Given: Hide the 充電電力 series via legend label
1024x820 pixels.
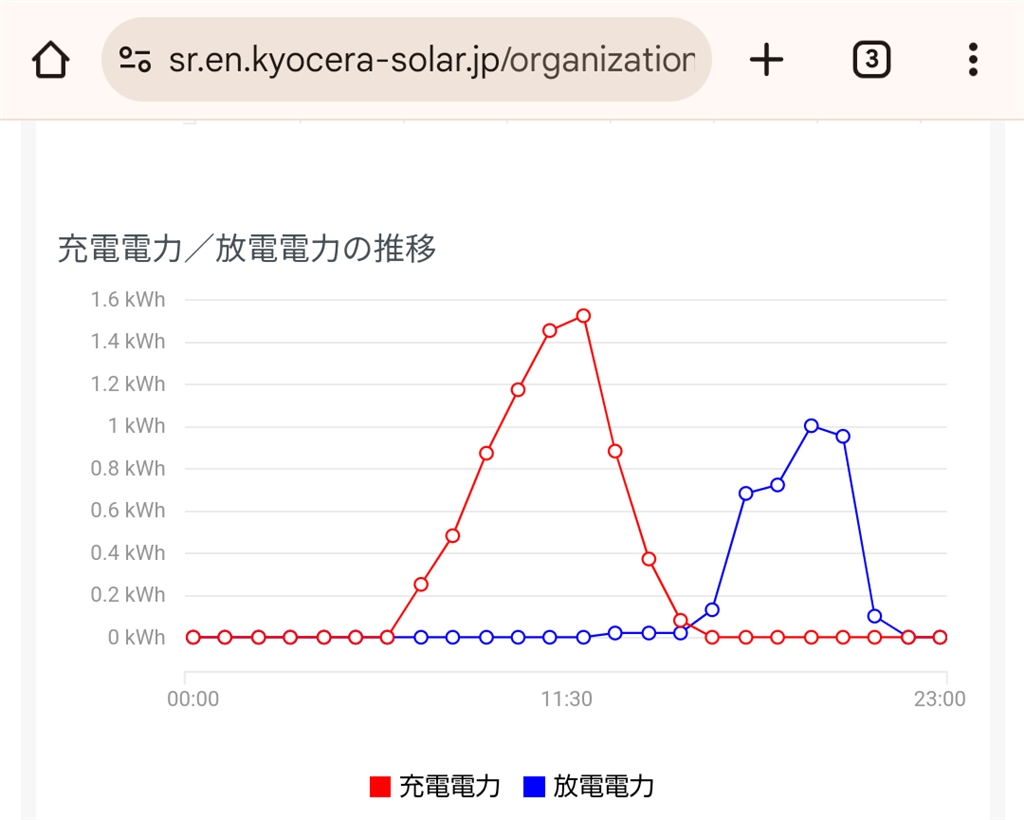Looking at the screenshot, I should [449, 786].
